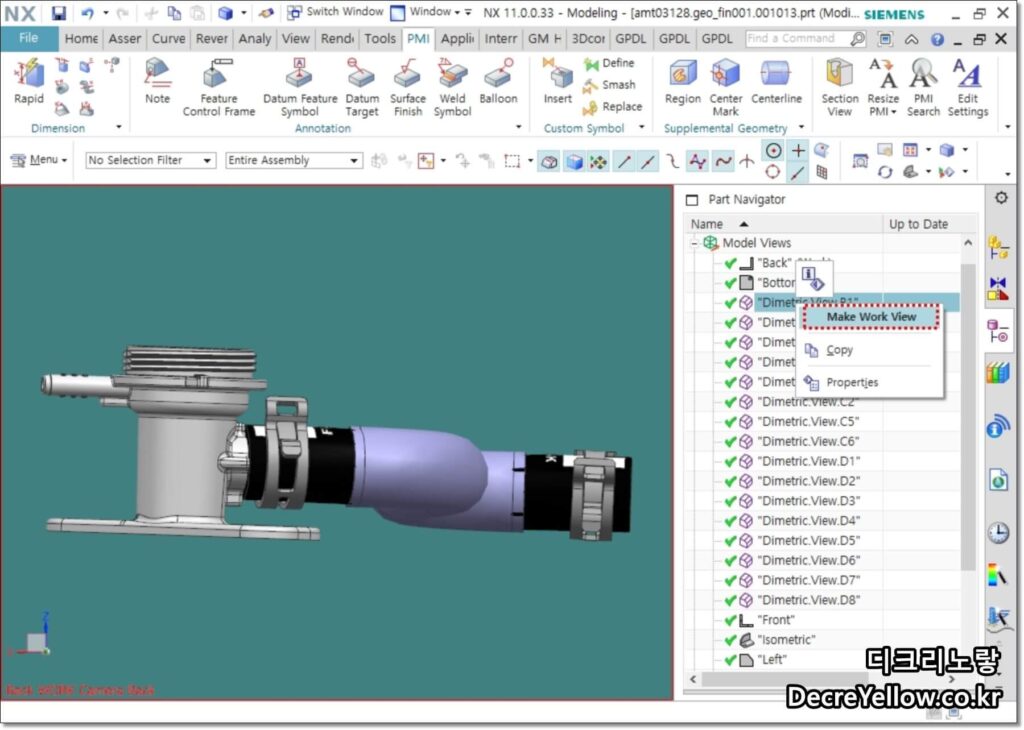Viewport: 1024px width, 730px height.
Task: Toggle the green check for "Dimetric.View.D8"
Action: [x=730, y=600]
